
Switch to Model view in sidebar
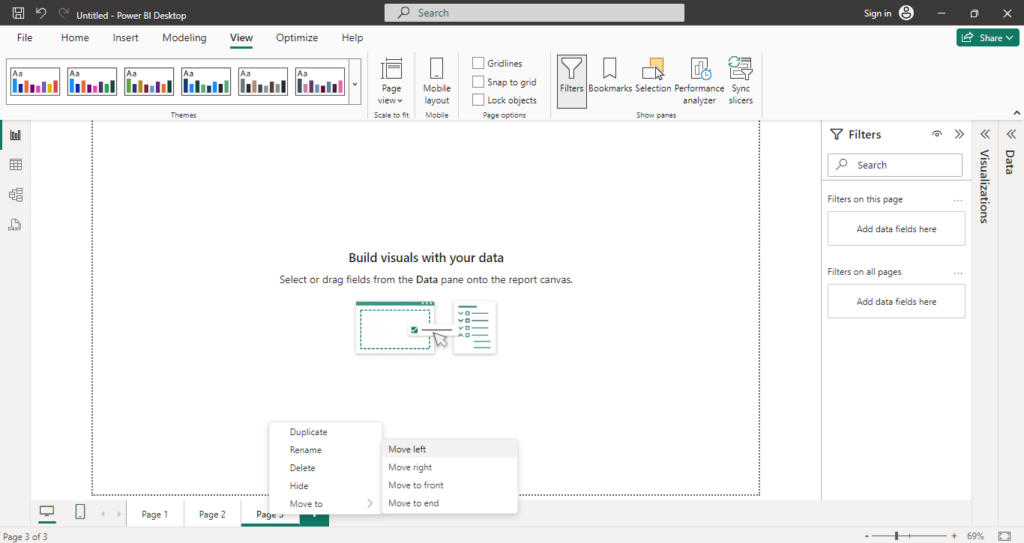(15, 195)
